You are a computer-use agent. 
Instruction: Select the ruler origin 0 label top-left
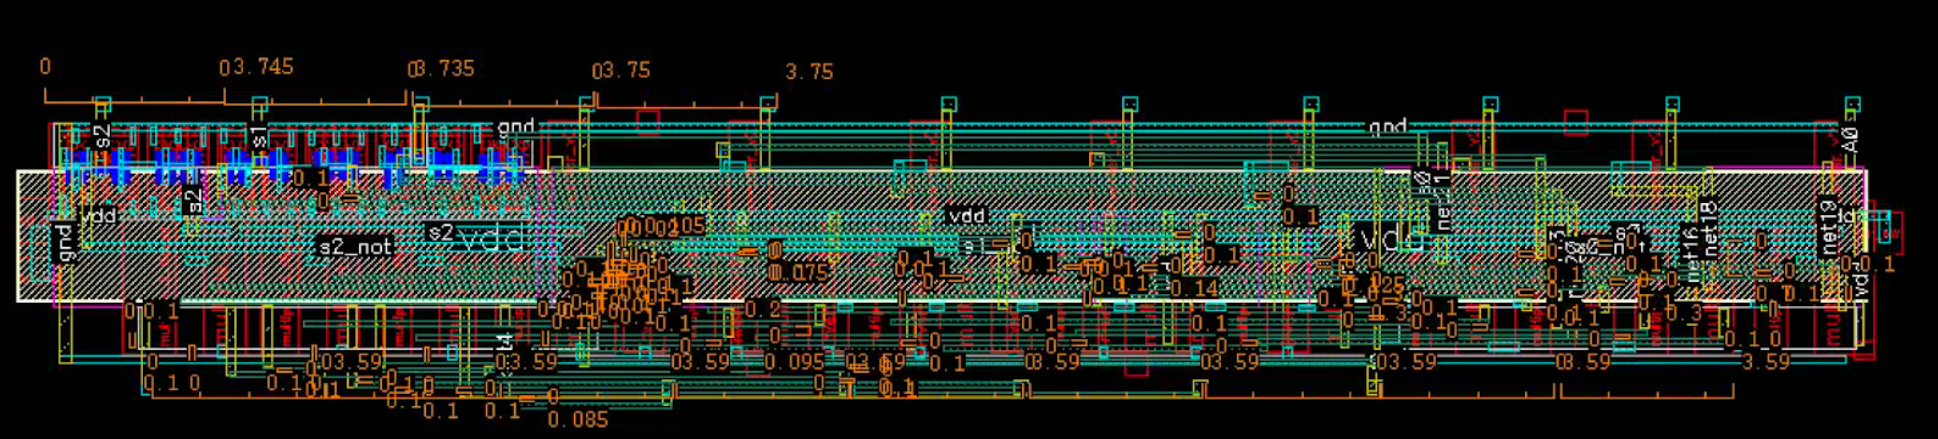tap(45, 67)
